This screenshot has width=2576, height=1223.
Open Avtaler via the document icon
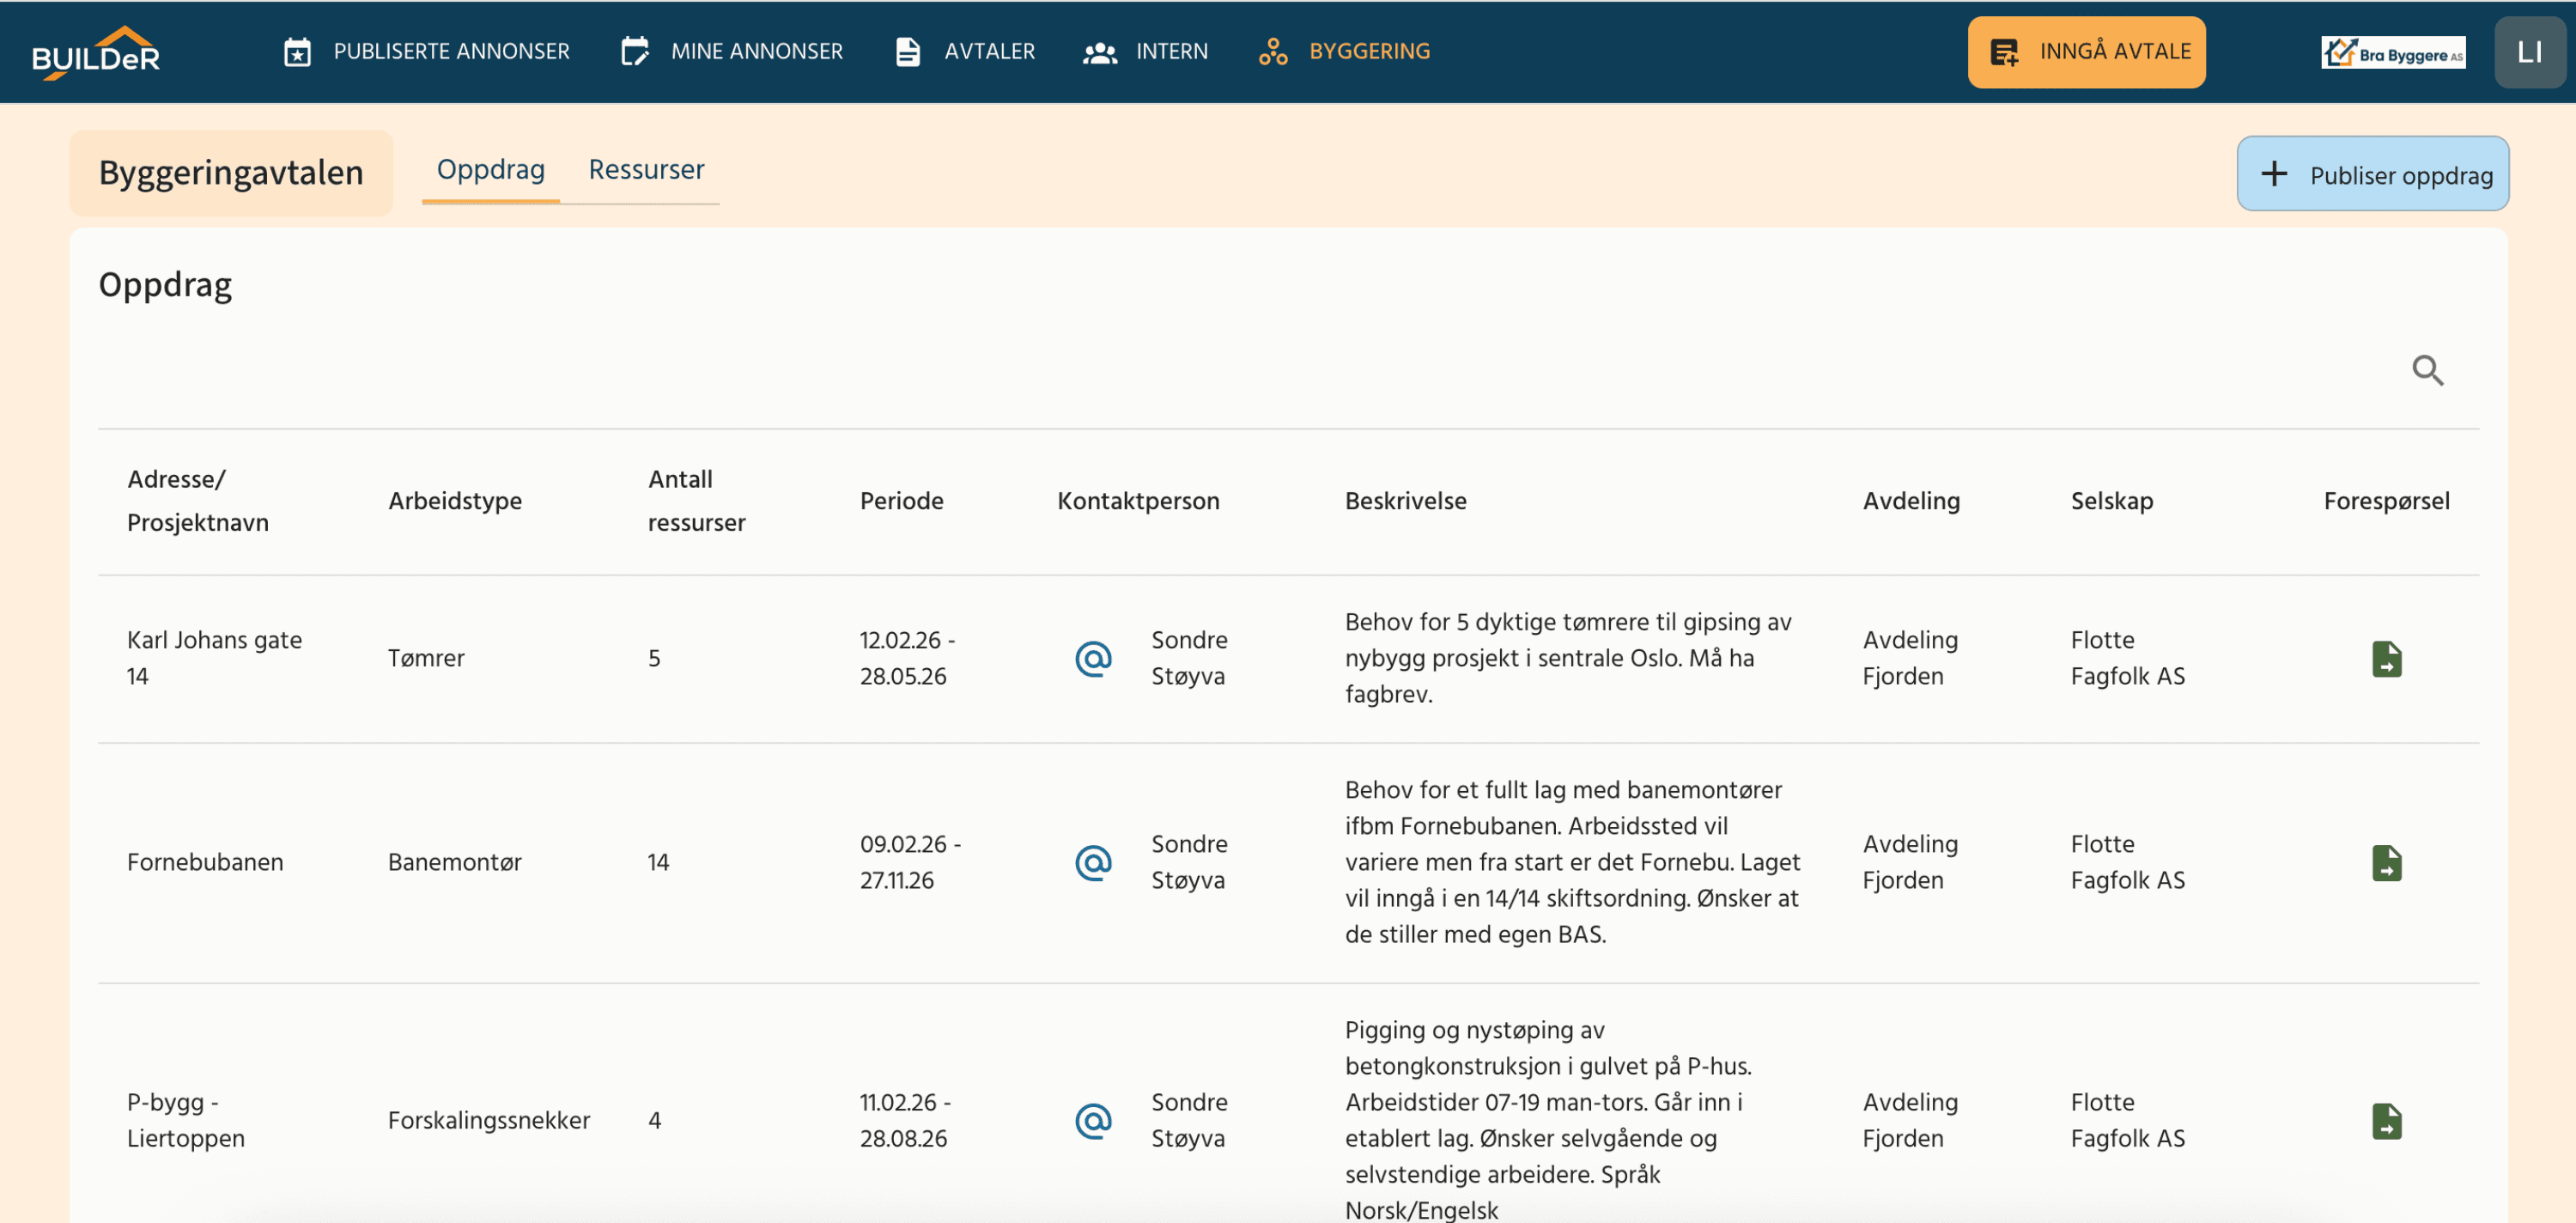point(907,51)
